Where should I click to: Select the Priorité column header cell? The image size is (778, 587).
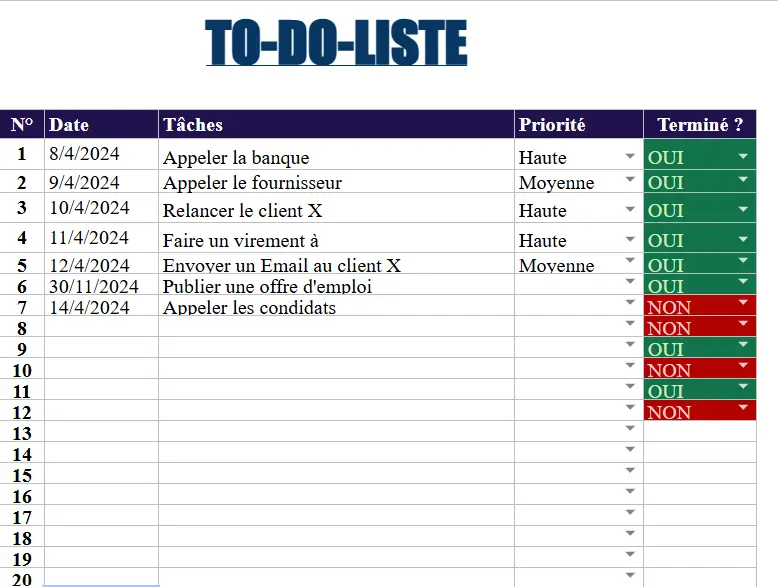coord(578,125)
